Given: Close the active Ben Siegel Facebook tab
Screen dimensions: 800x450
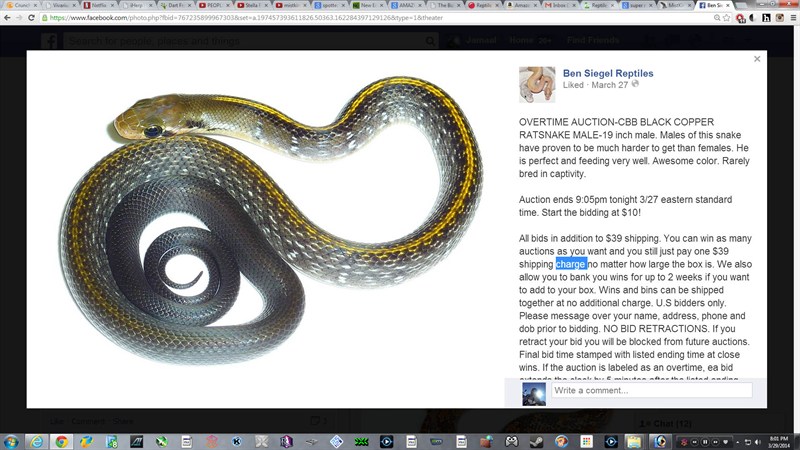Looking at the screenshot, I should tap(728, 5).
